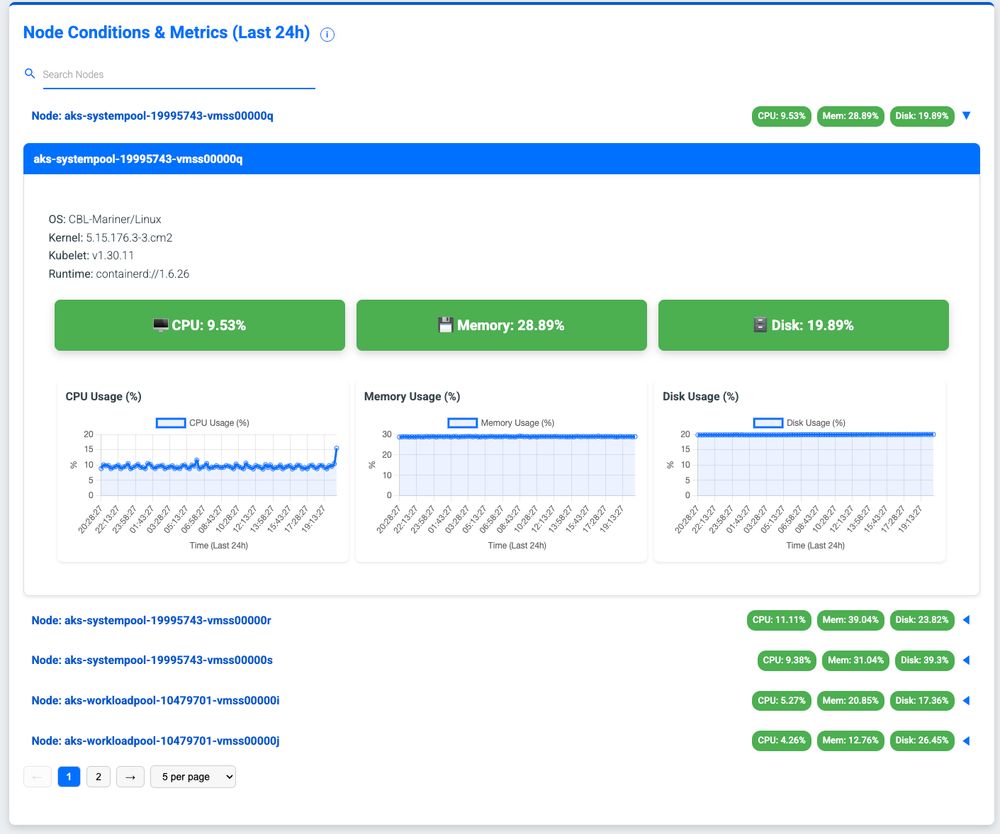Click the large green CPU: 9.53% card
Image resolution: width=1000 pixels, height=834 pixels.
pyautogui.click(x=200, y=325)
